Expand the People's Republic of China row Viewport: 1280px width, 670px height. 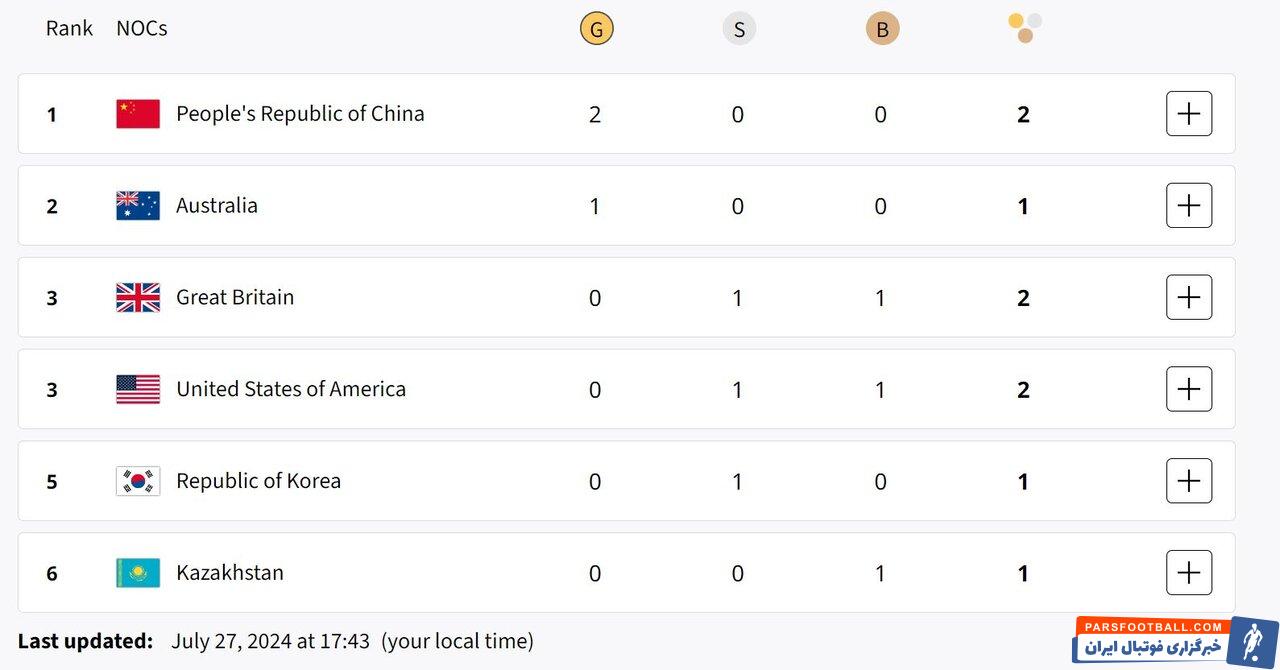coord(1189,114)
